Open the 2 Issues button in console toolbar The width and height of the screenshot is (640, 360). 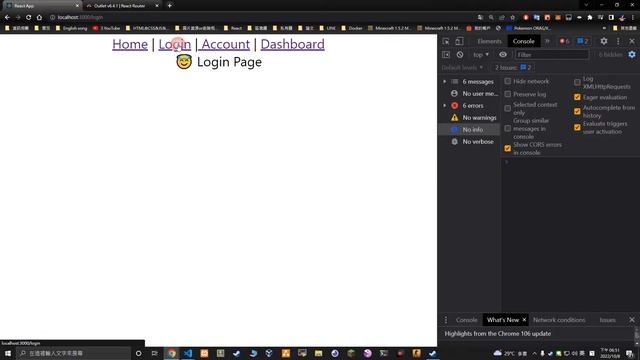(513, 67)
